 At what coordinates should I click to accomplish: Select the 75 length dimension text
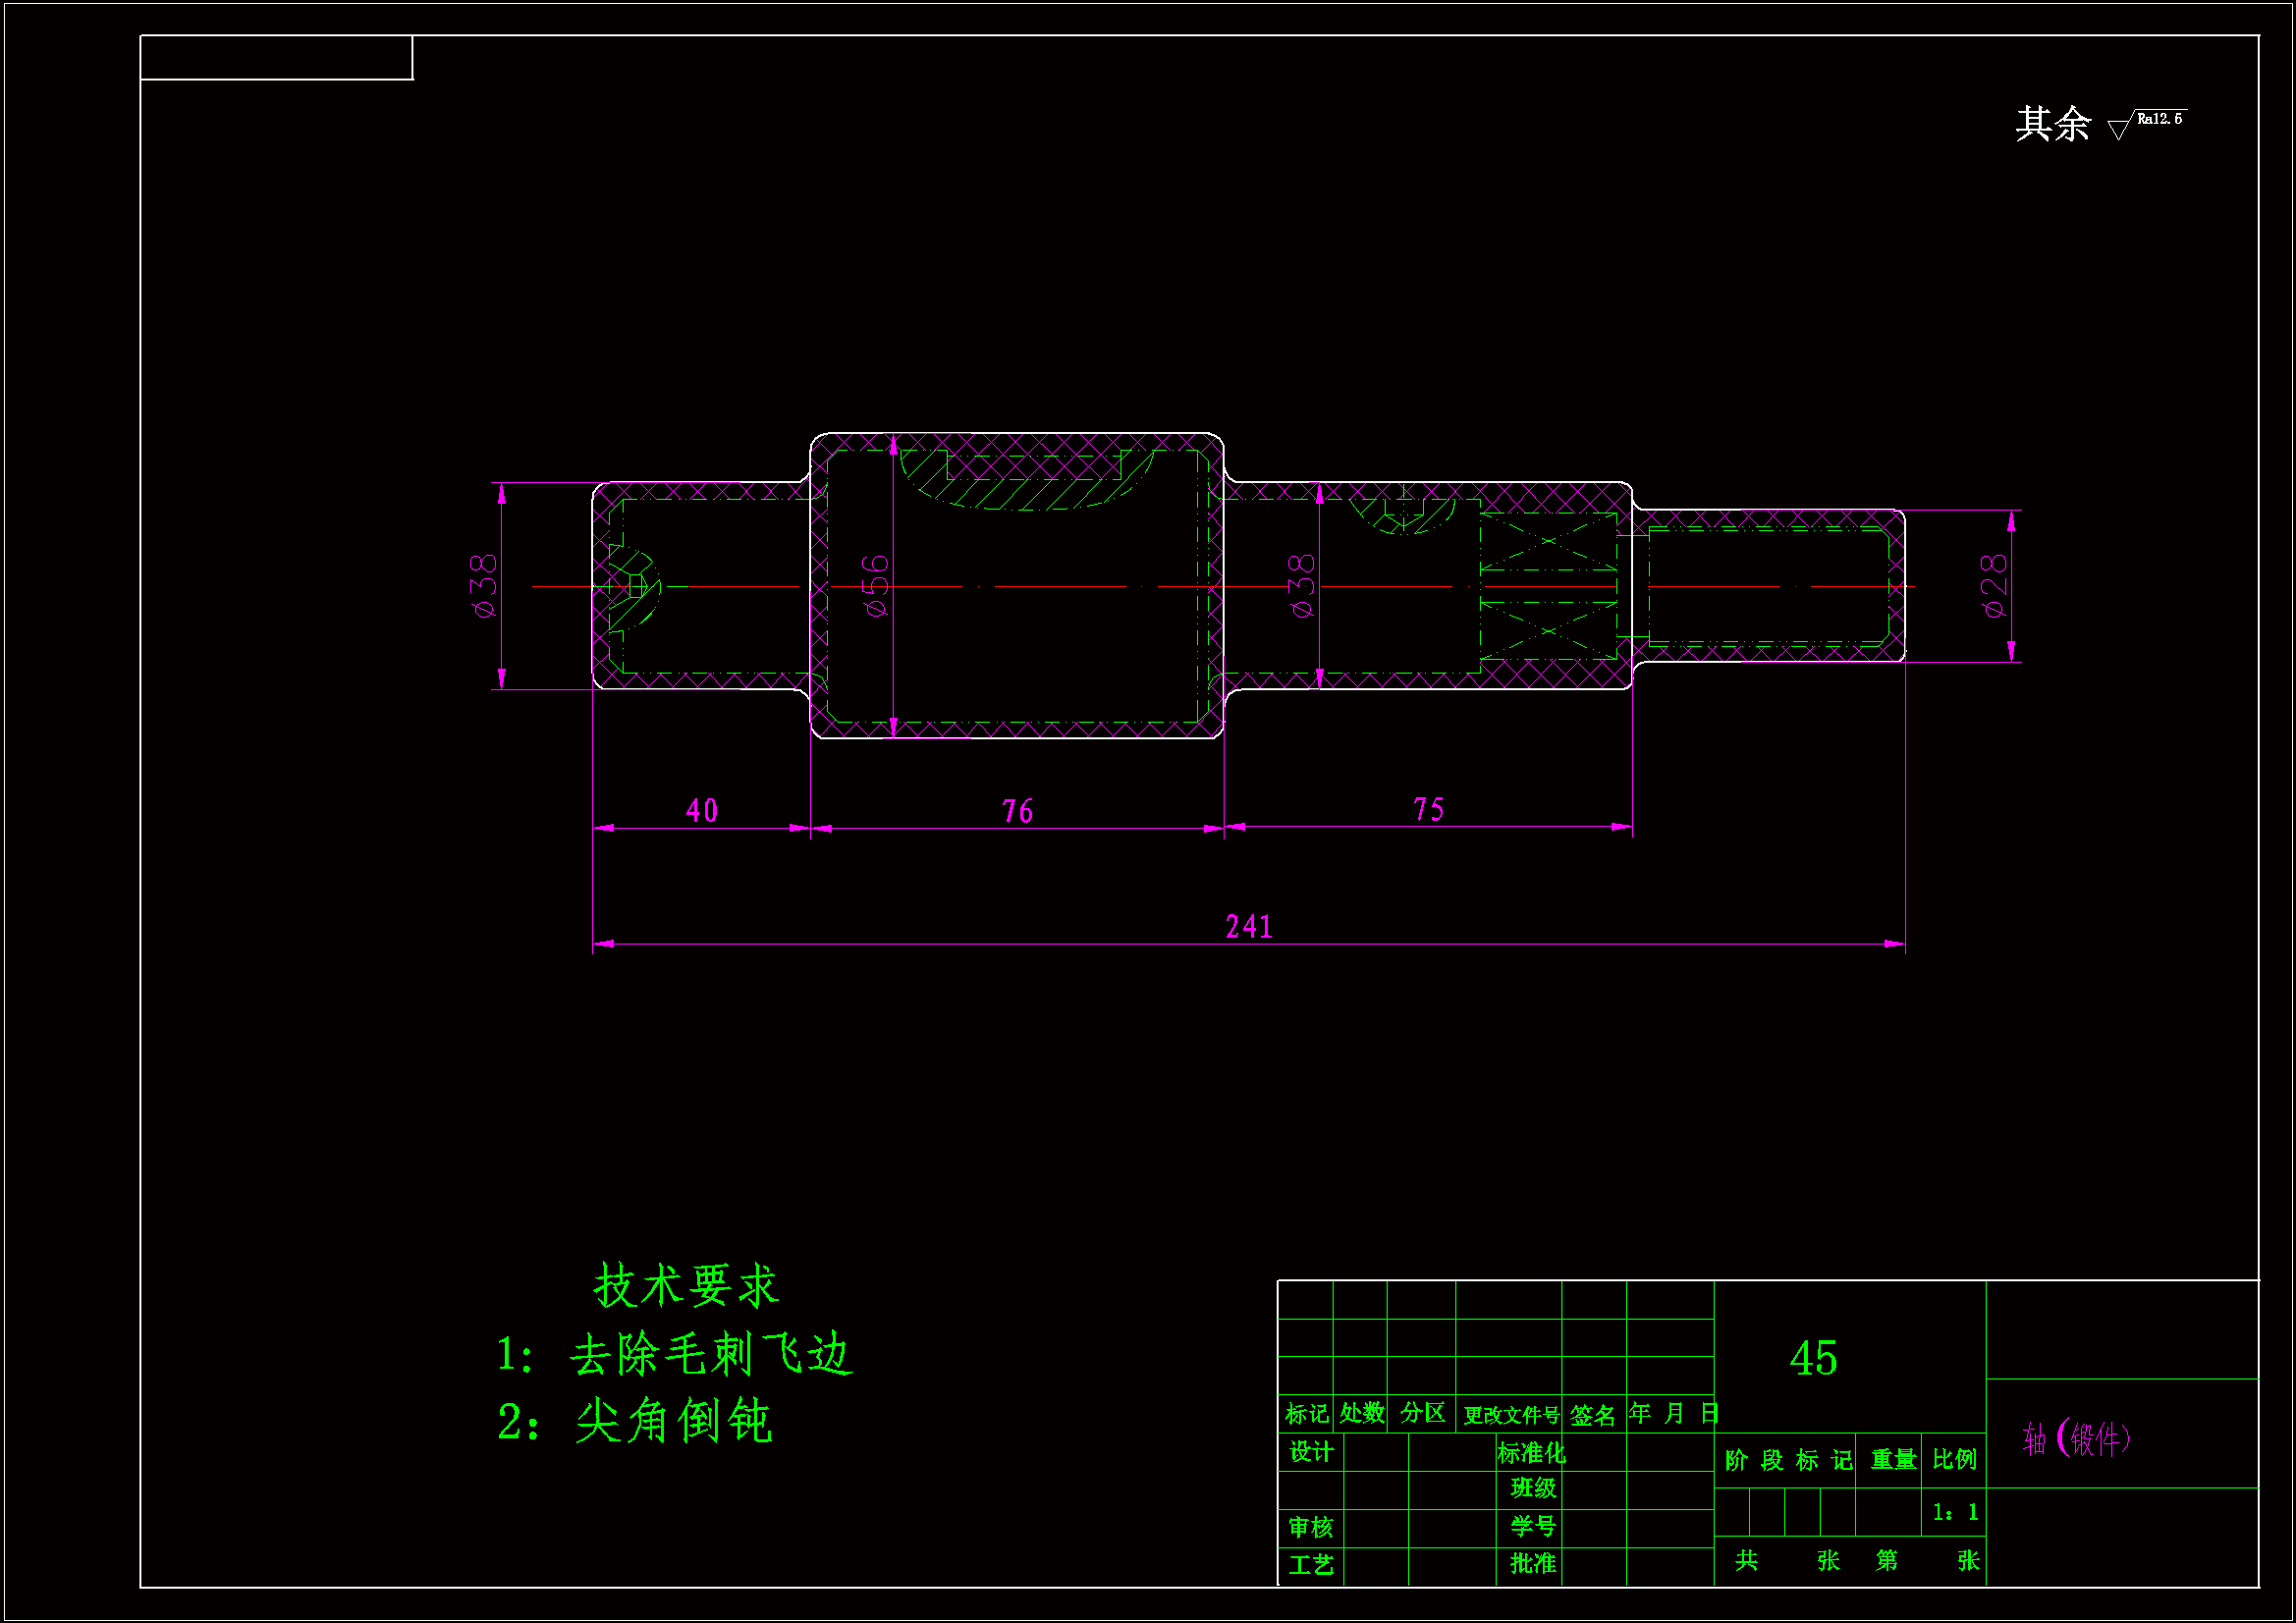pos(1428,809)
